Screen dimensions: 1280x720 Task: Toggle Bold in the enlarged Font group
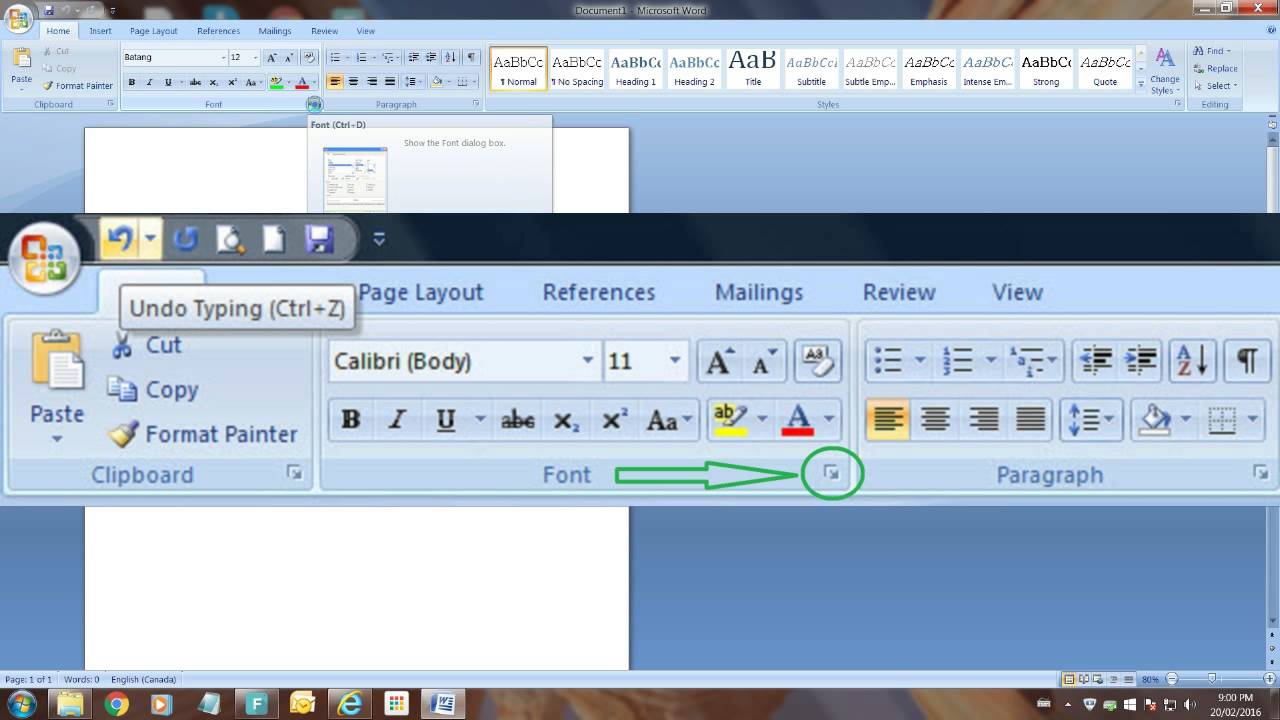[351, 420]
